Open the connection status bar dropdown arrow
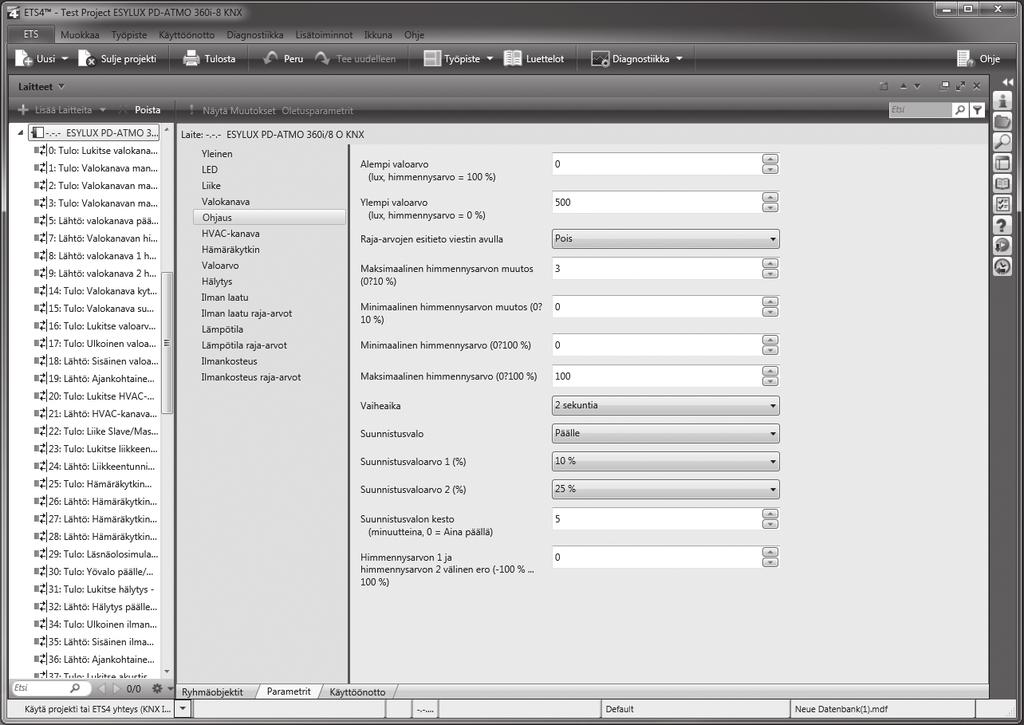The width and height of the screenshot is (1024, 725). (182, 708)
